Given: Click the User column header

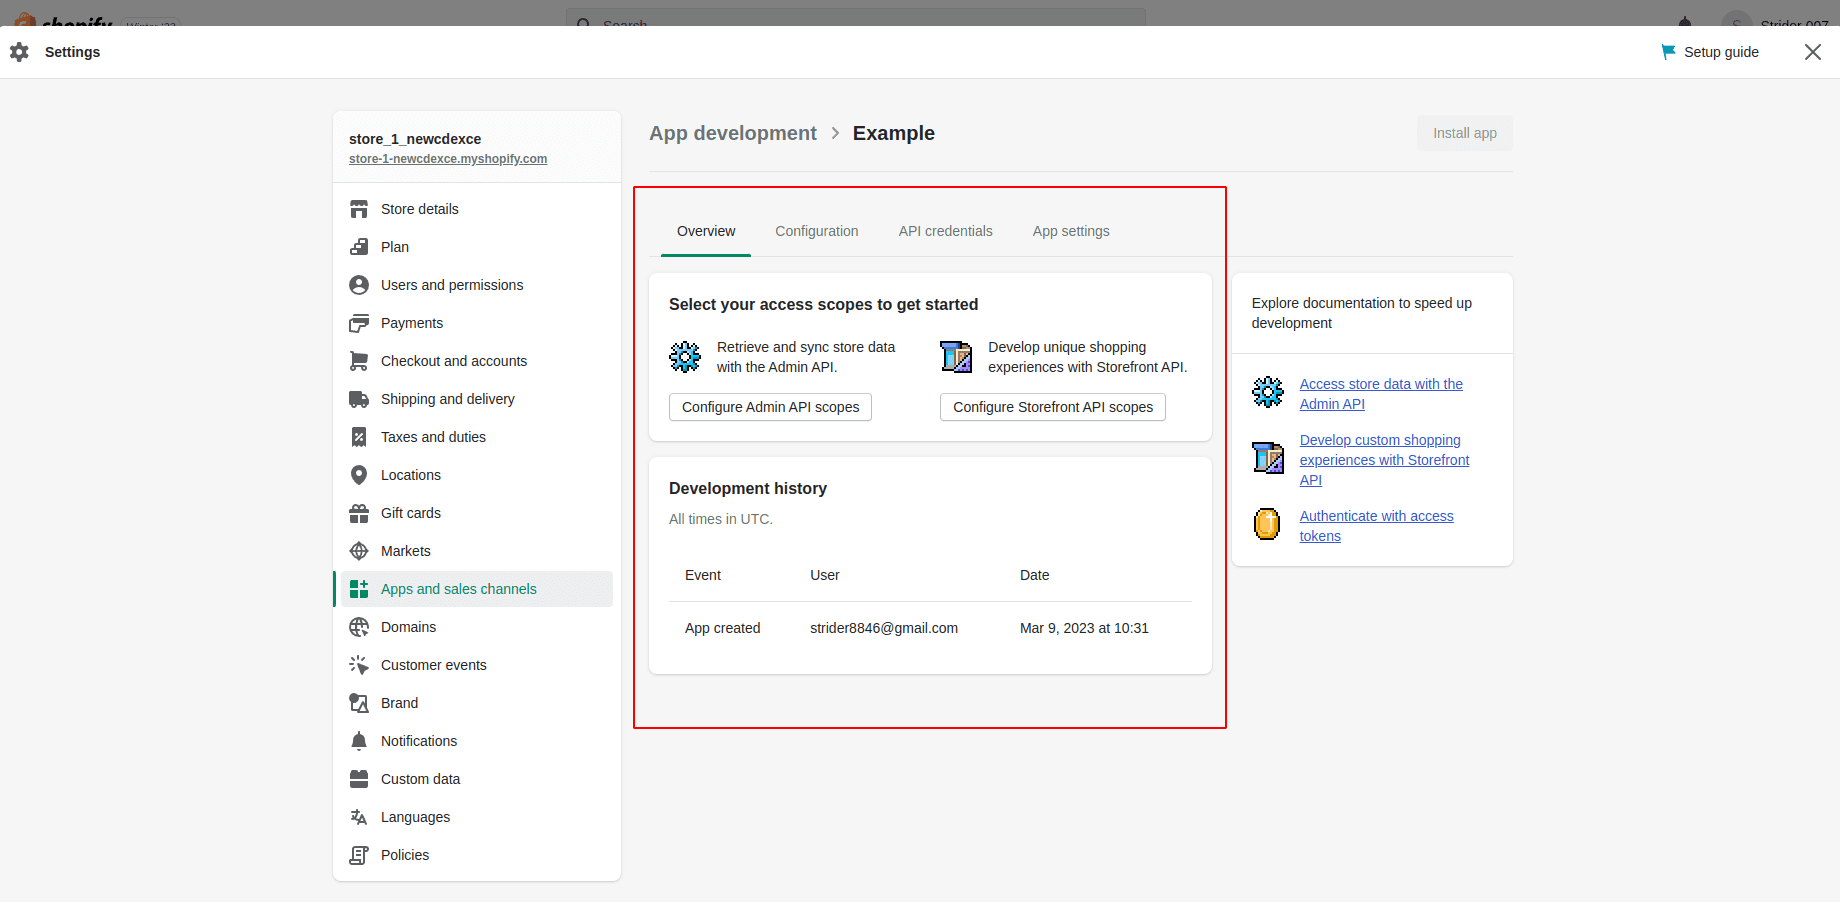Looking at the screenshot, I should pyautogui.click(x=825, y=575).
